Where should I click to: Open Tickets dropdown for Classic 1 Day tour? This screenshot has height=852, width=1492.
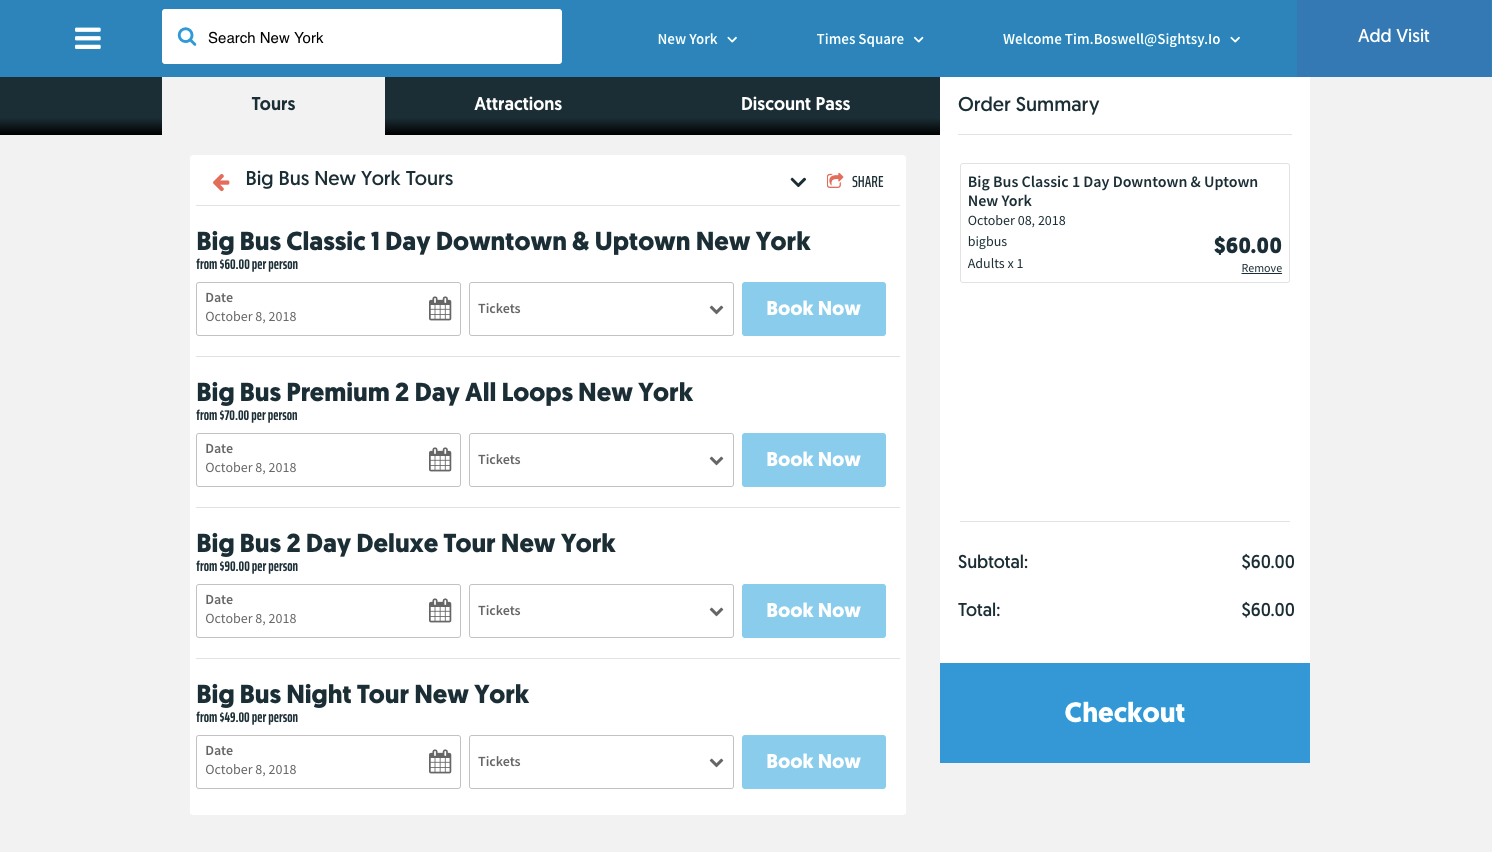(x=601, y=309)
